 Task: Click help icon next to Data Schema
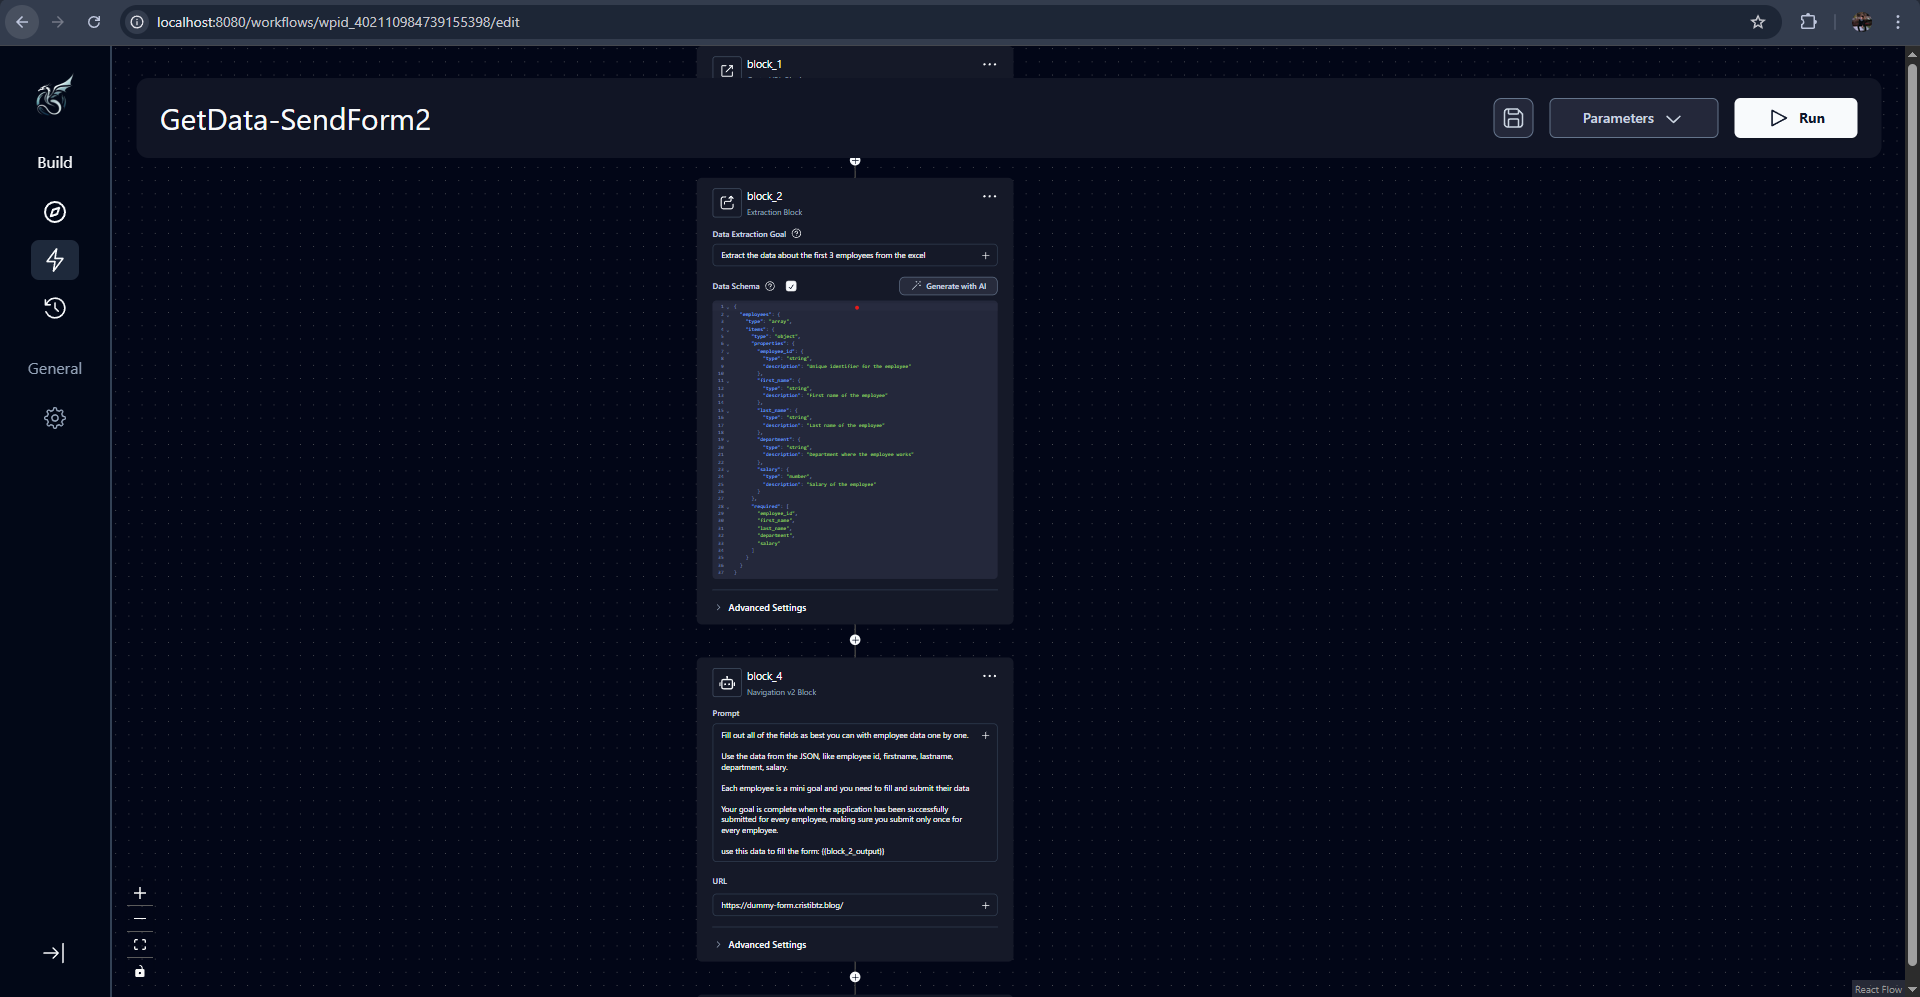coord(770,286)
